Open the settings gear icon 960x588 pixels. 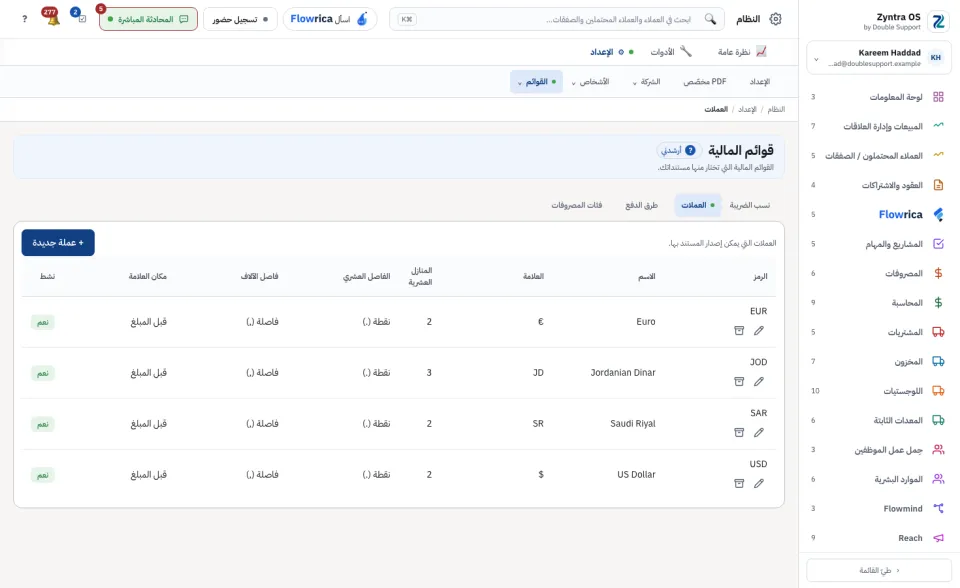point(775,19)
